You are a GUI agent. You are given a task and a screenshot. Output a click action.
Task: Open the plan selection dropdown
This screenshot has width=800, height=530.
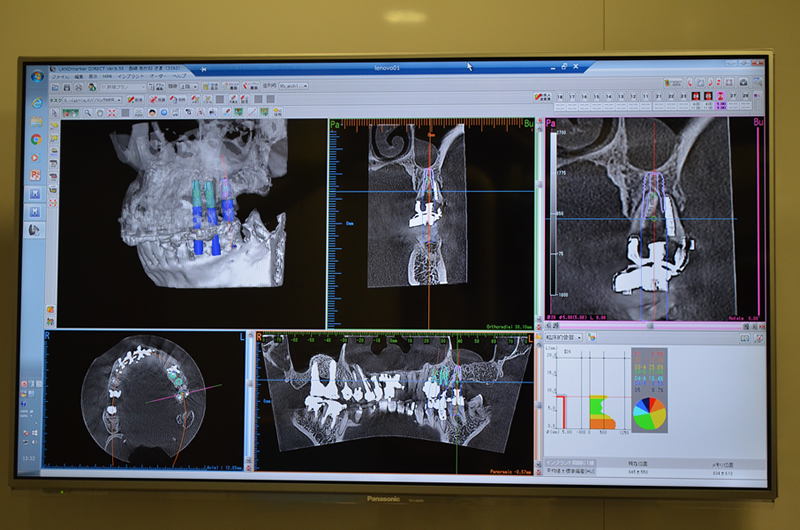[123, 87]
